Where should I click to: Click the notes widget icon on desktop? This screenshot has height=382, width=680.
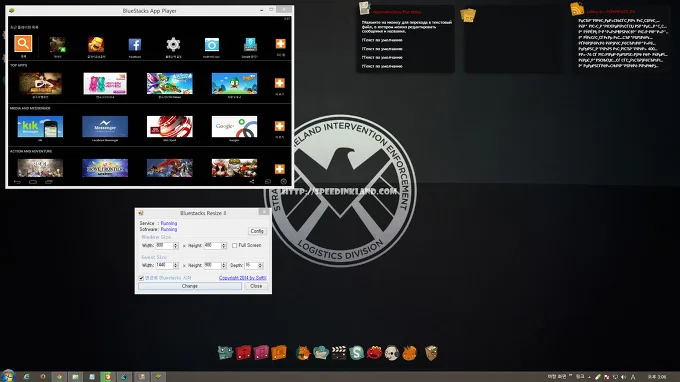[365, 8]
